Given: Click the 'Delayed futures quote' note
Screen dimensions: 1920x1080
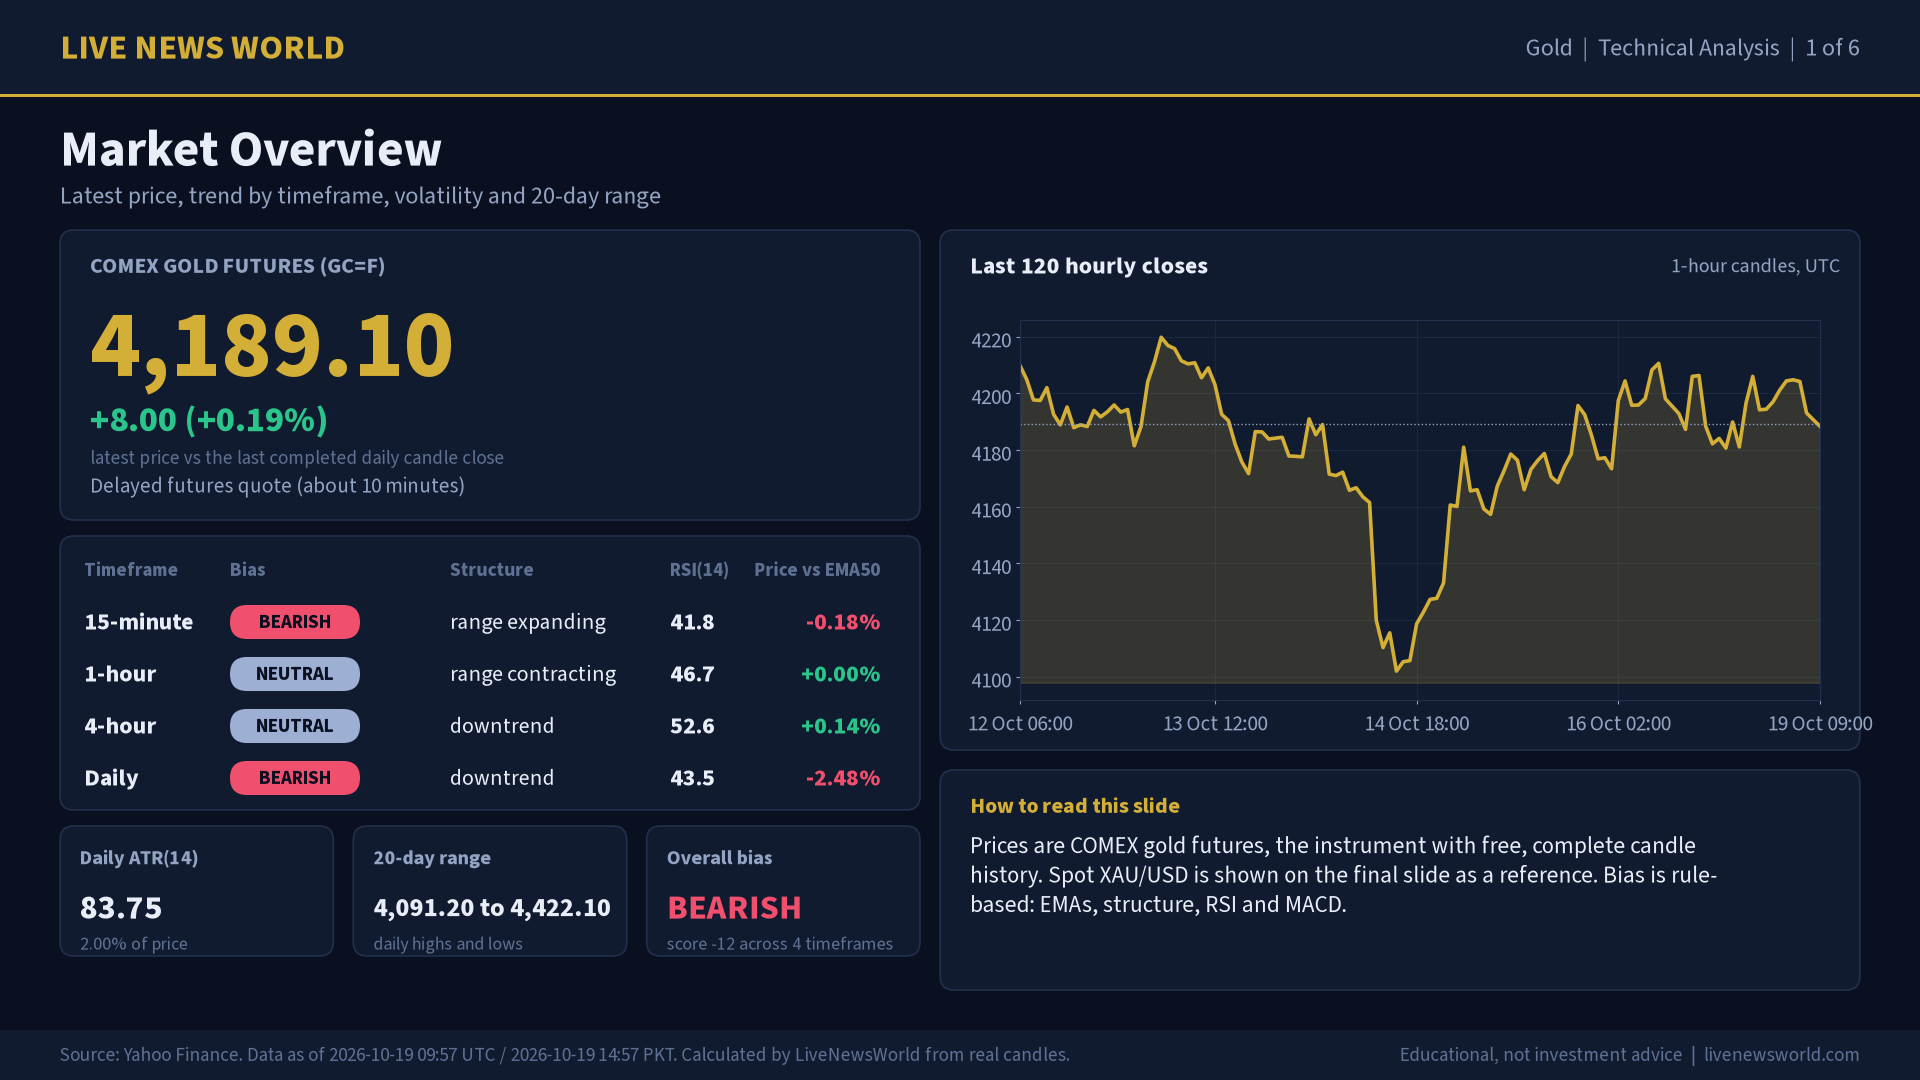Looking at the screenshot, I should click(x=277, y=486).
